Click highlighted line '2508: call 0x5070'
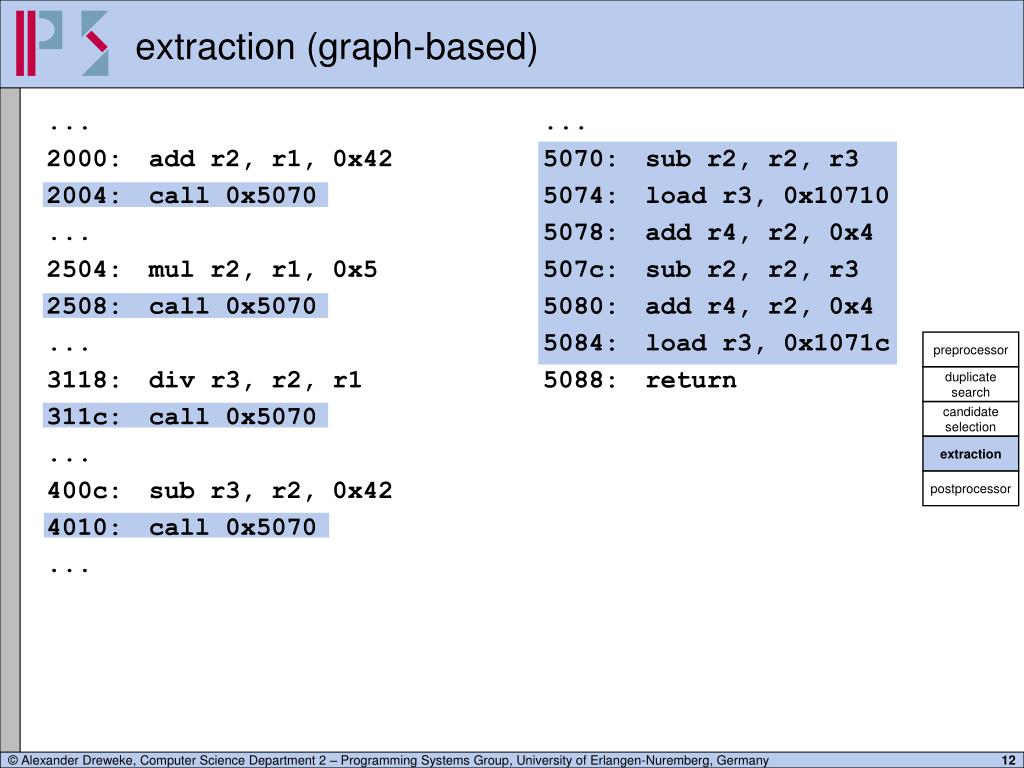The height and width of the screenshot is (768, 1024). [185, 306]
